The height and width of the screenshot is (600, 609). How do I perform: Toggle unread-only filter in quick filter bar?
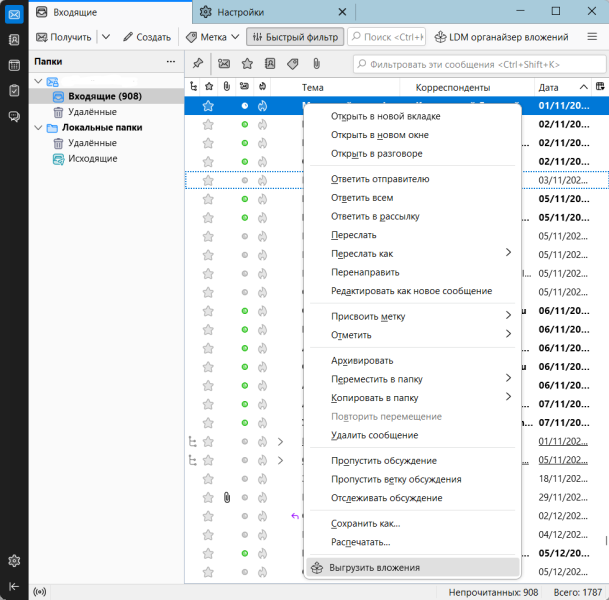point(224,63)
